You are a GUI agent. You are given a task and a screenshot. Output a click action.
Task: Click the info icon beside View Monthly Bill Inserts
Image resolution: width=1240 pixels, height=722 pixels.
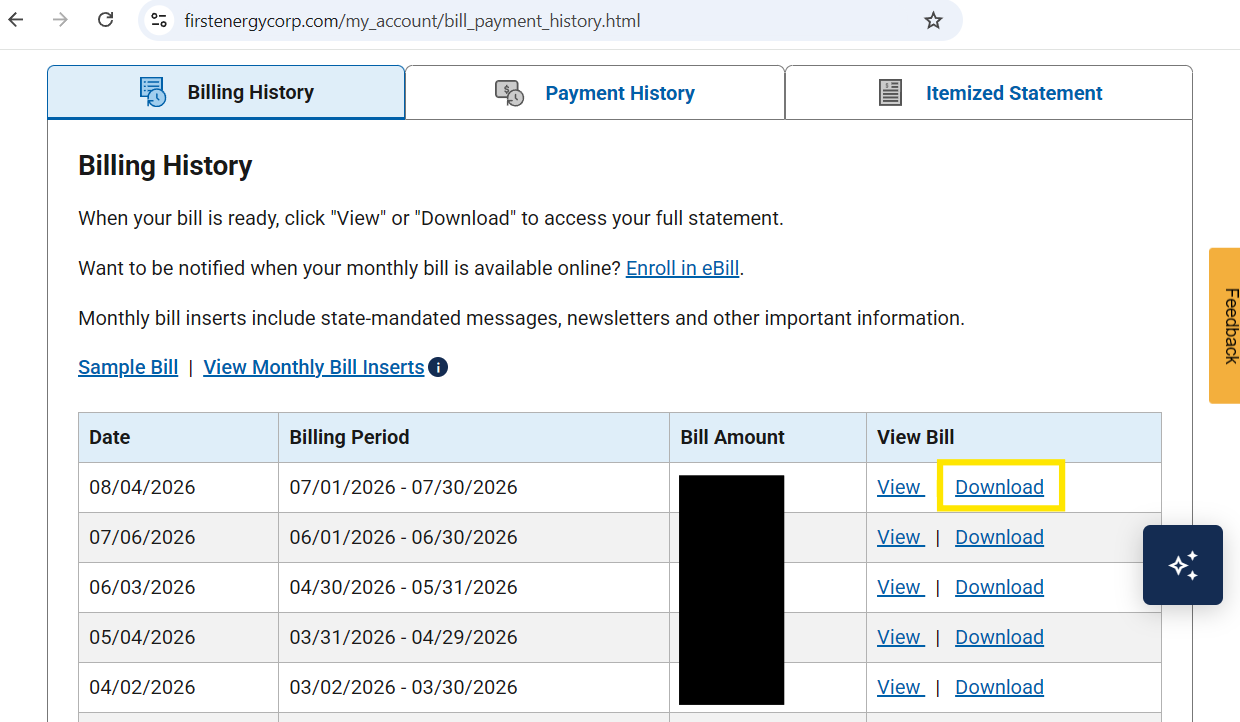438,367
